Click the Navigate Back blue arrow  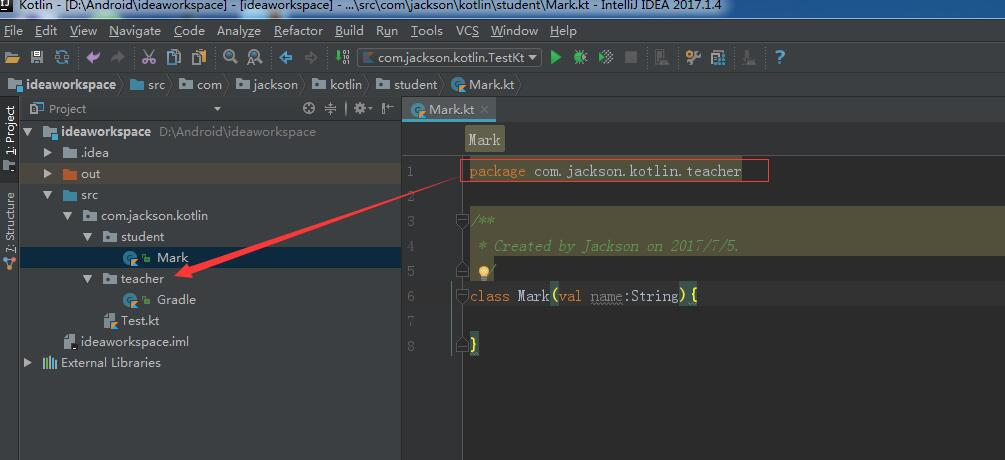[286, 58]
